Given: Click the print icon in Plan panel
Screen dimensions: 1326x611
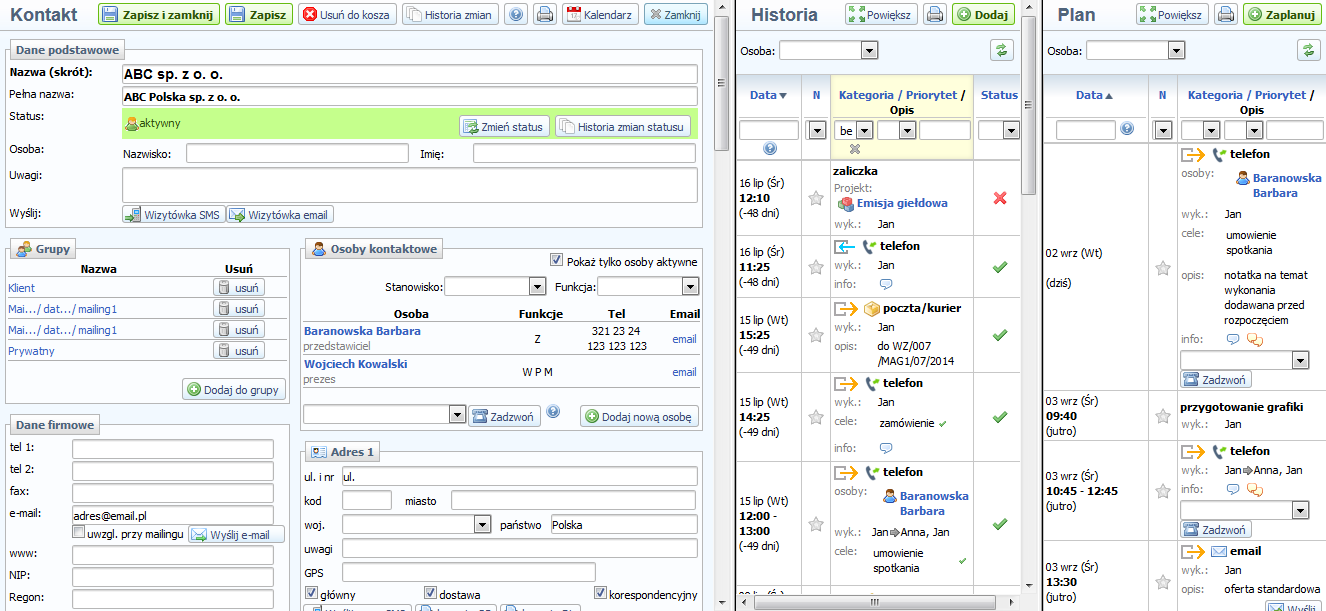Looking at the screenshot, I should [1225, 15].
